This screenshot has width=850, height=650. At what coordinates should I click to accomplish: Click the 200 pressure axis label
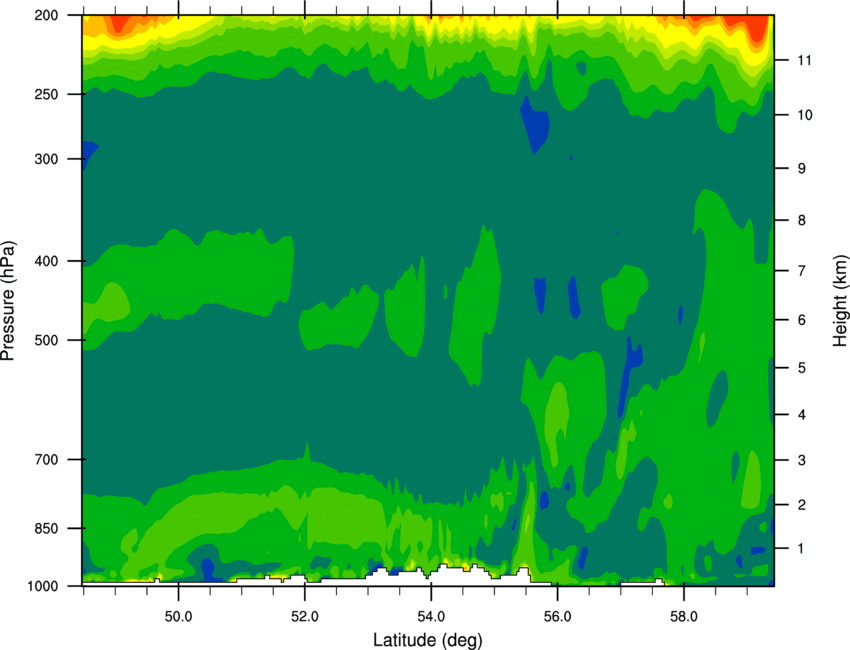point(46,15)
